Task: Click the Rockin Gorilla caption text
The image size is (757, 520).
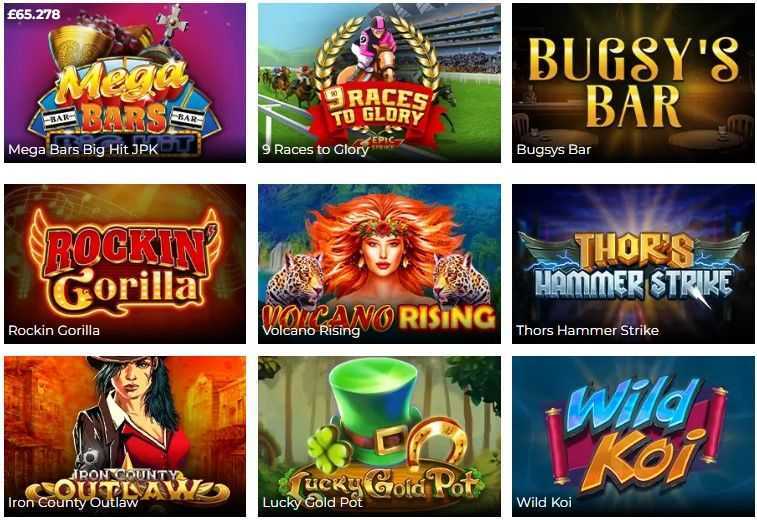Action: pos(54,331)
